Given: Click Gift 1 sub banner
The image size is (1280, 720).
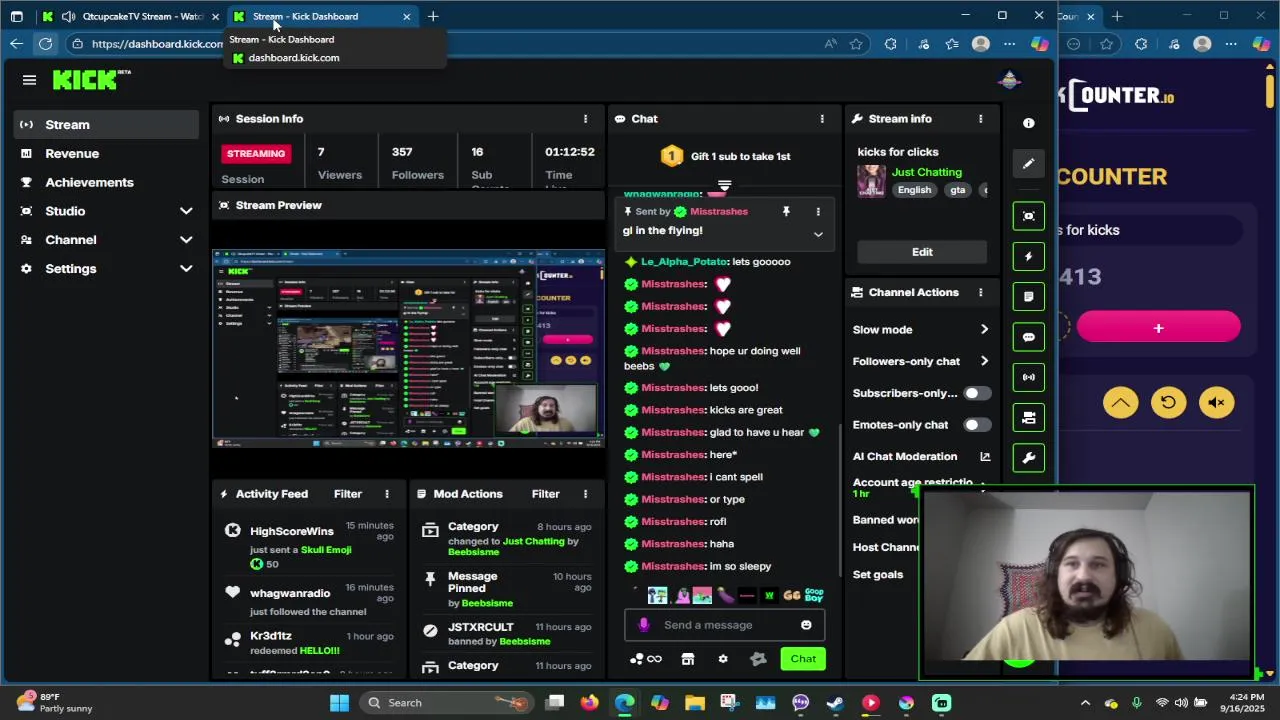Looking at the screenshot, I should [x=726, y=156].
